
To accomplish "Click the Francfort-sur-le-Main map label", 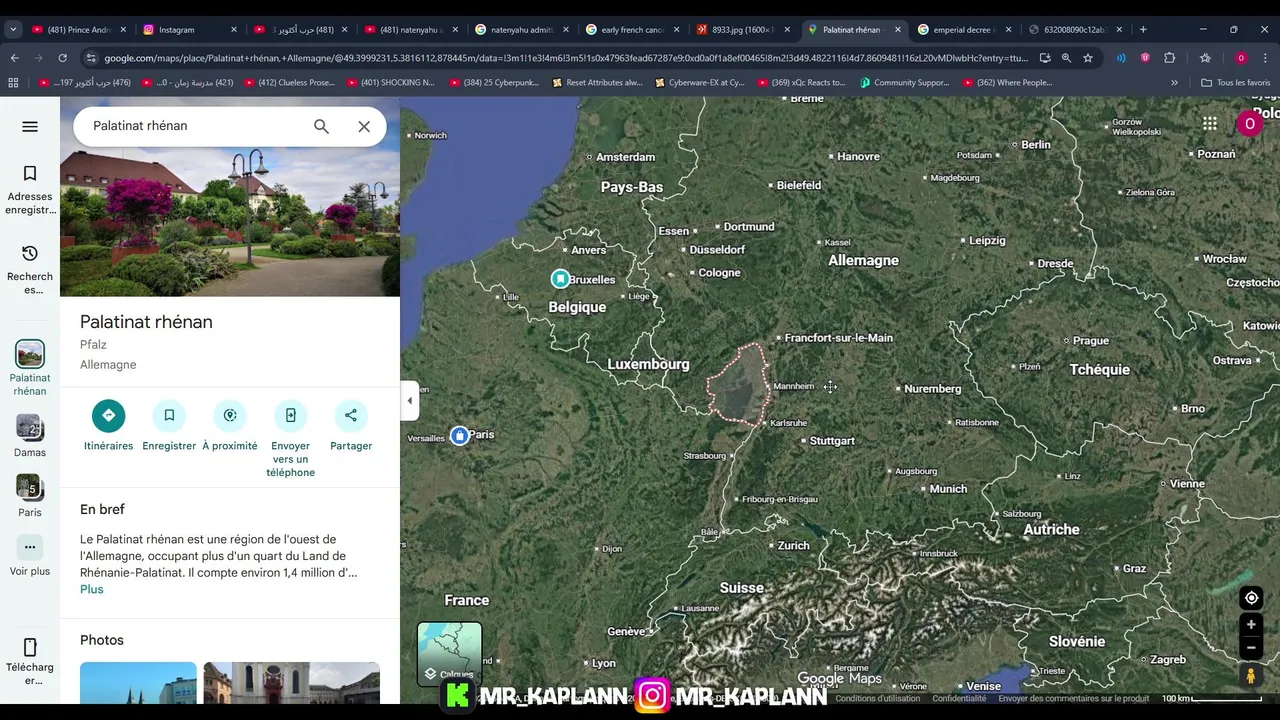I will click(838, 338).
